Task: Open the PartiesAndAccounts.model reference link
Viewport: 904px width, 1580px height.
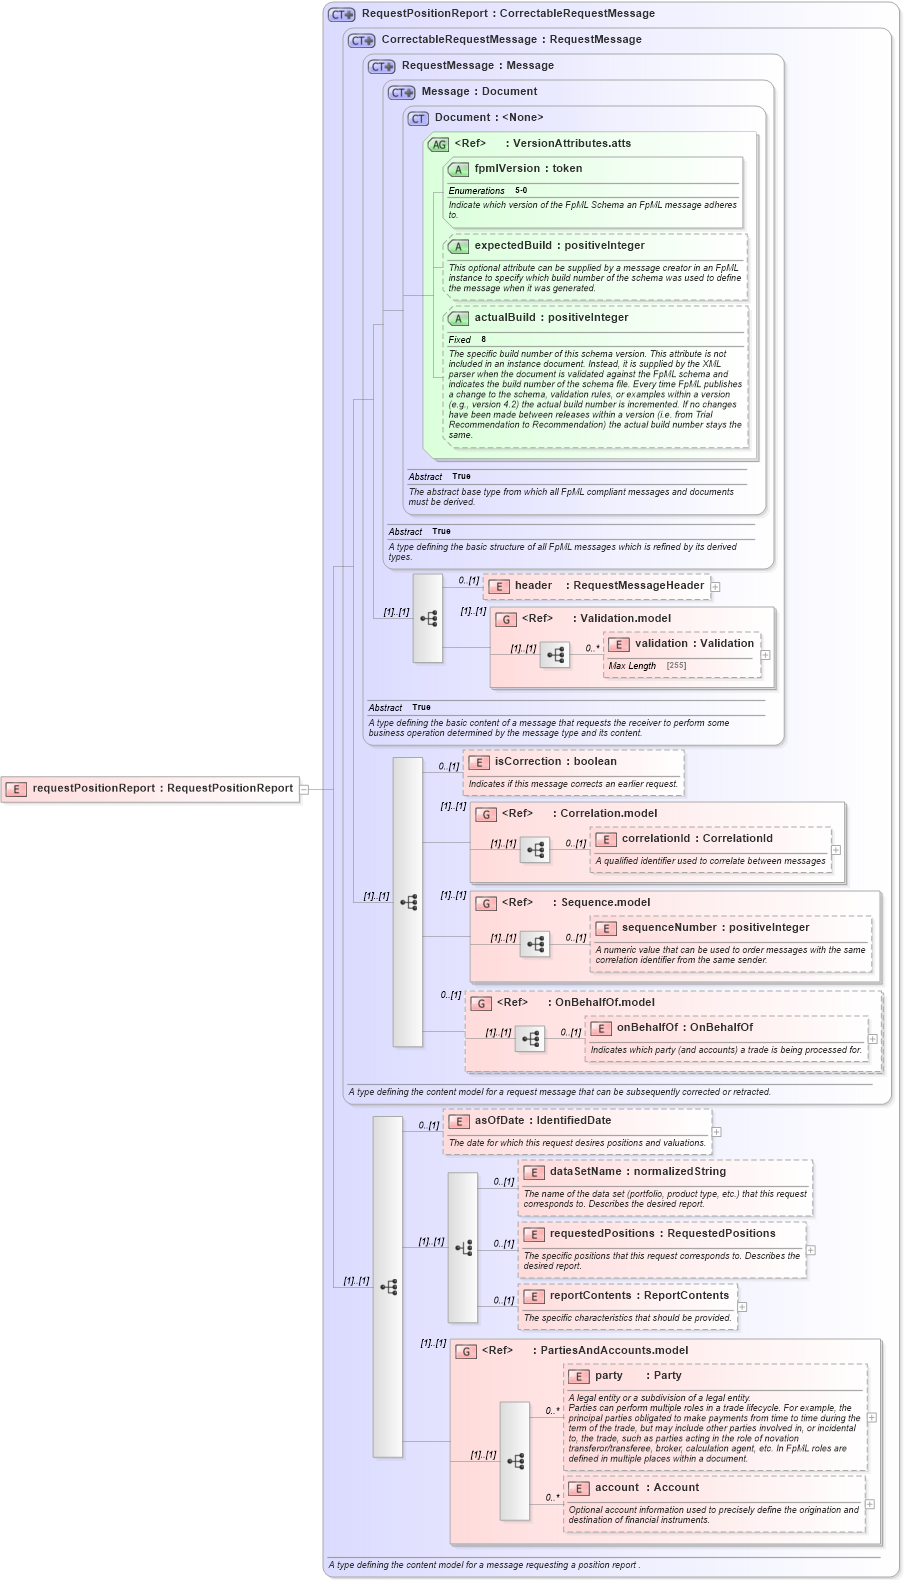Action: coord(615,1351)
